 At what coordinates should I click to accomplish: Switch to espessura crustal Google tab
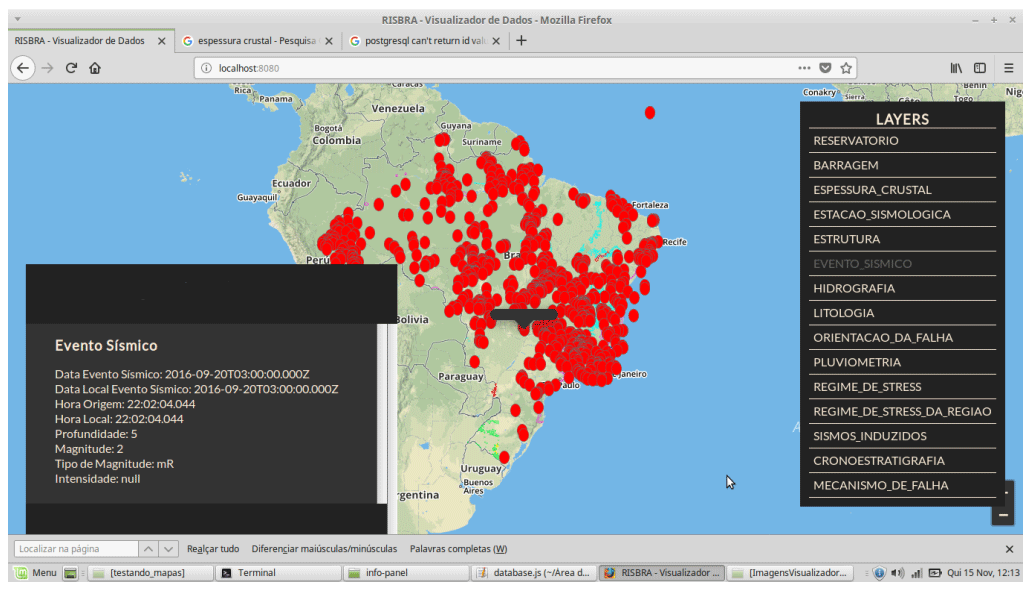click(256, 41)
